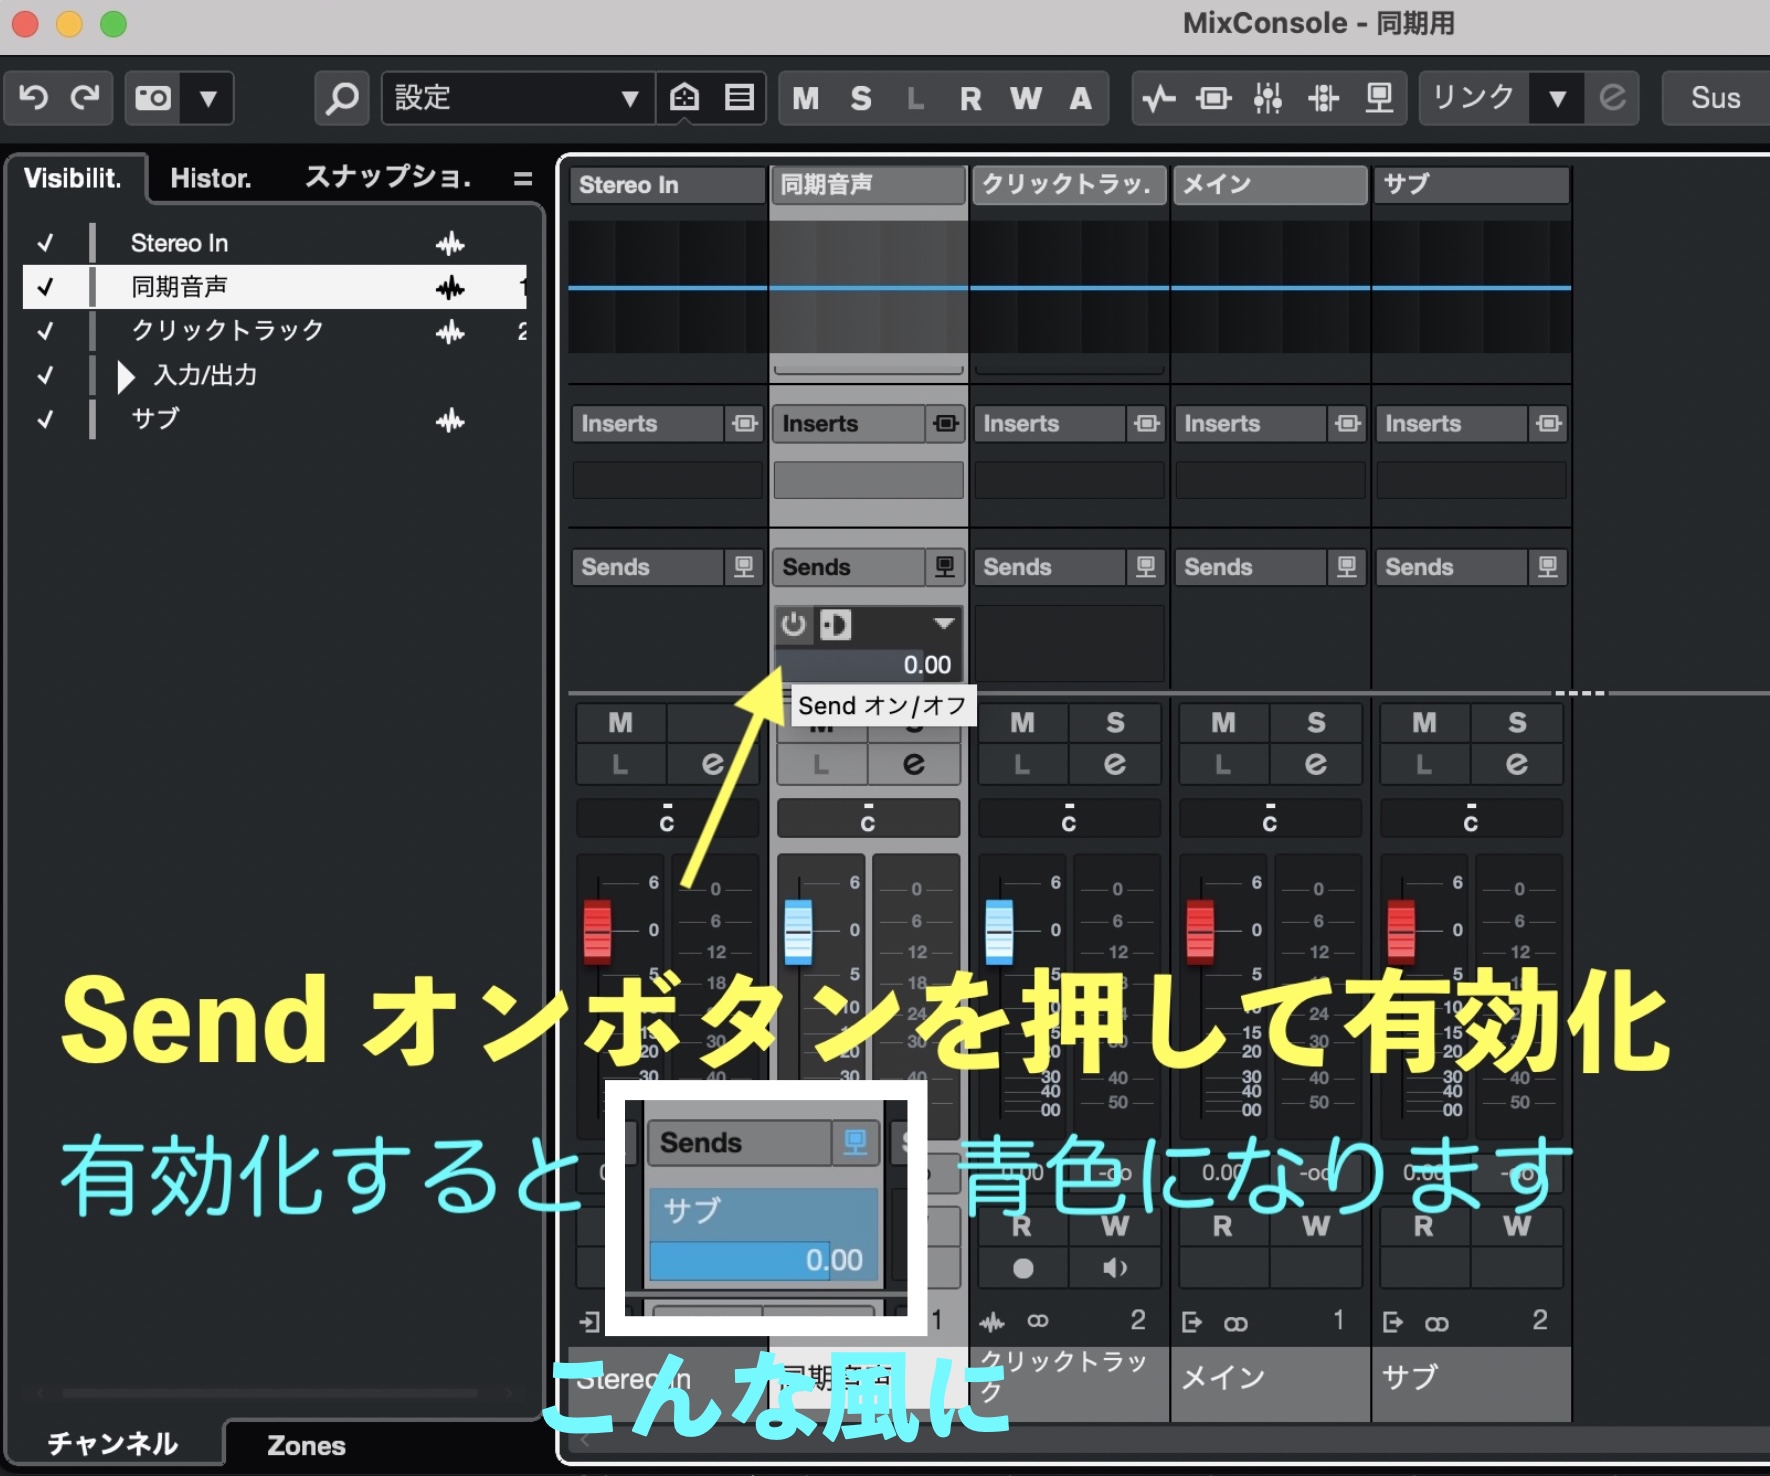Toggle visibility checkmark for Stereo In
The image size is (1770, 1476).
point(45,243)
